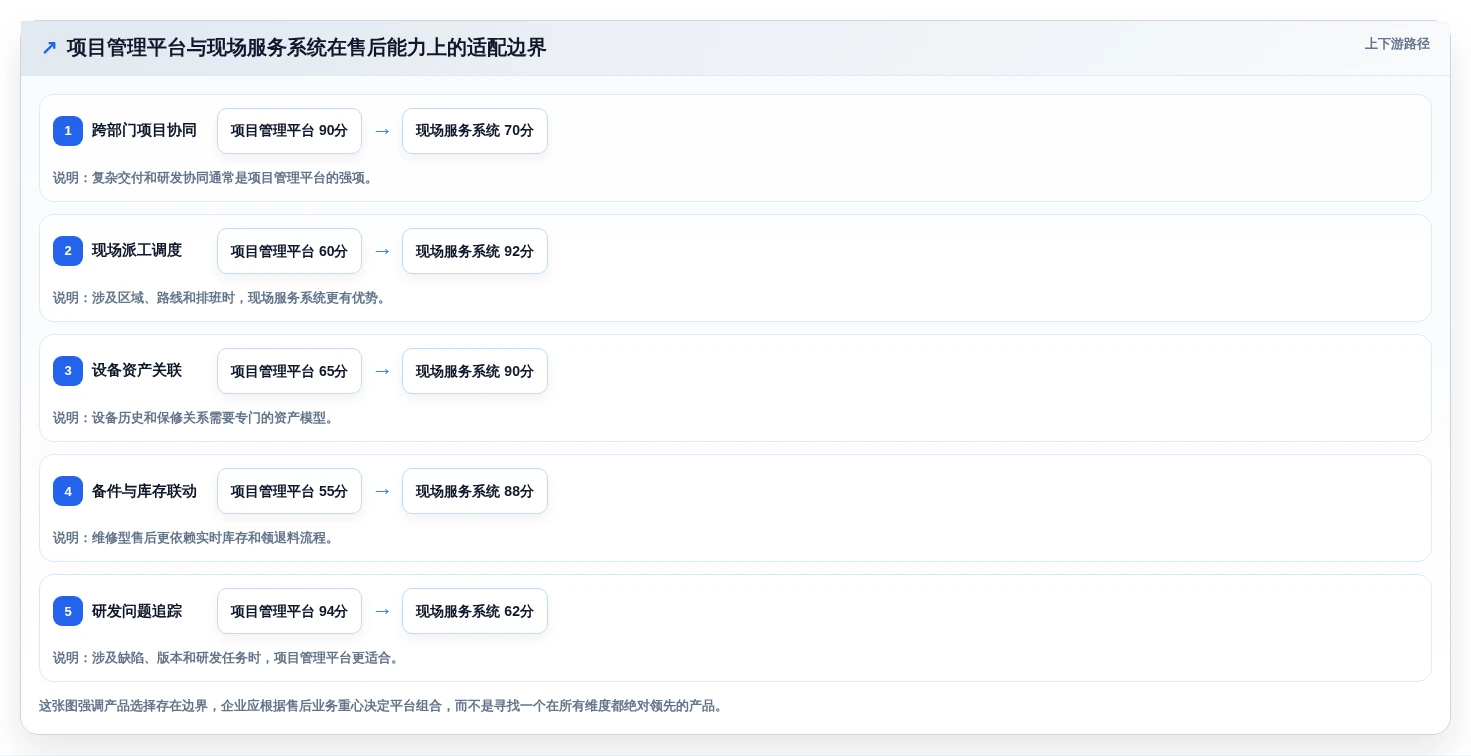Click the 项目管理平台 55分 box

pyautogui.click(x=289, y=491)
